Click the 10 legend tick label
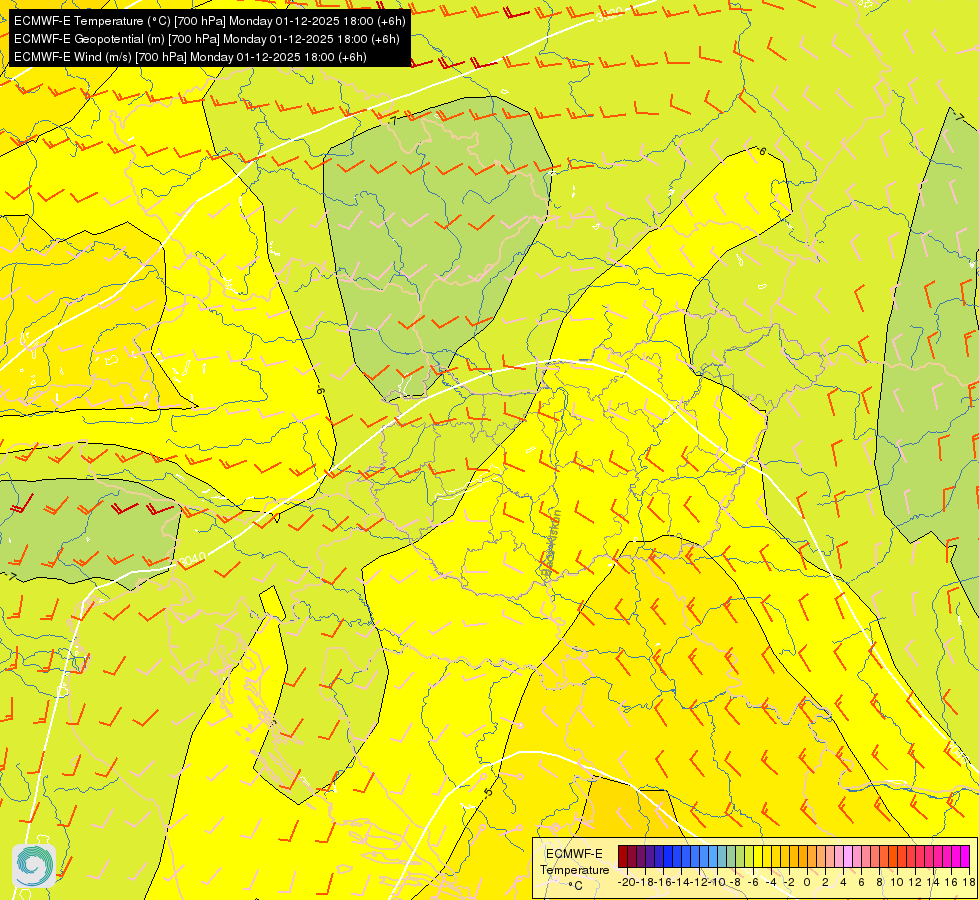This screenshot has width=979, height=900. pyautogui.click(x=897, y=882)
